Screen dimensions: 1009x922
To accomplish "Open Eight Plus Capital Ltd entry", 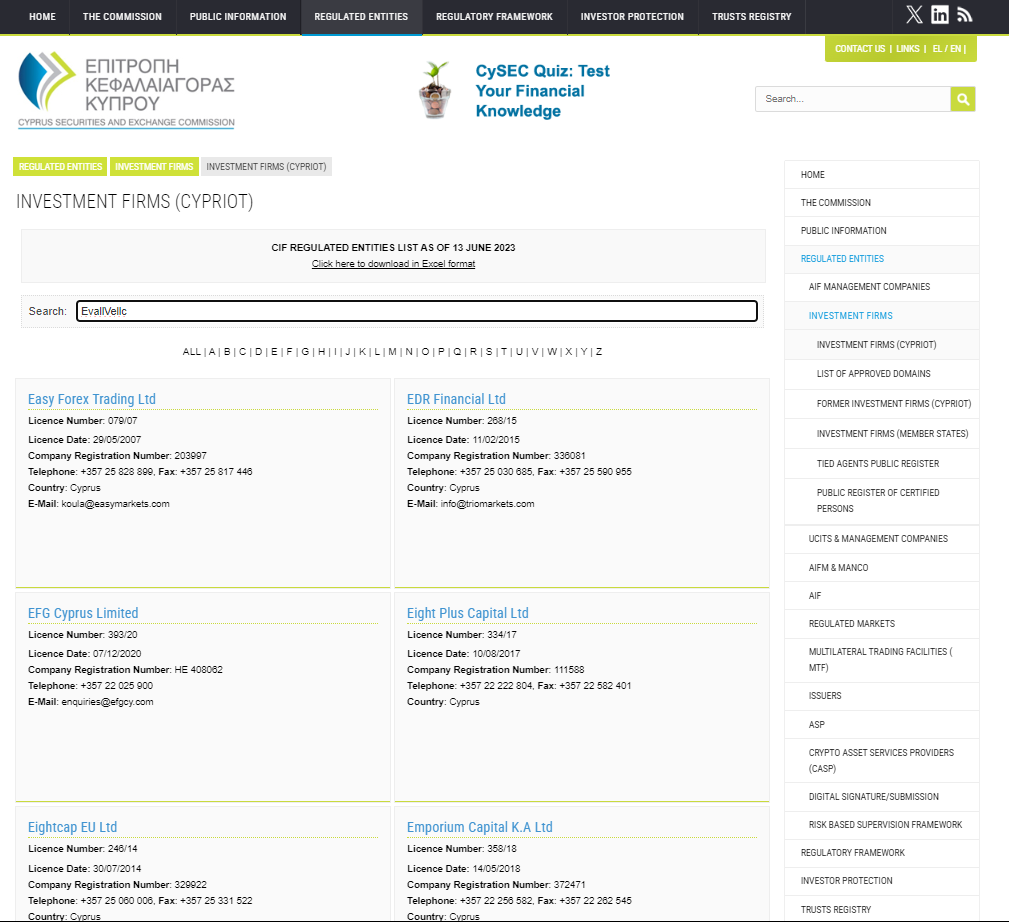I will tap(468, 613).
